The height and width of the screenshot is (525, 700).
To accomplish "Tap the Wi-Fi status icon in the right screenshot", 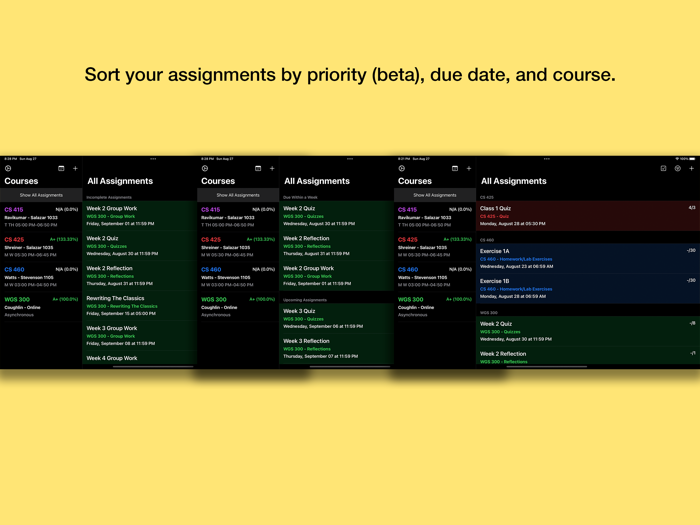I will [x=677, y=159].
